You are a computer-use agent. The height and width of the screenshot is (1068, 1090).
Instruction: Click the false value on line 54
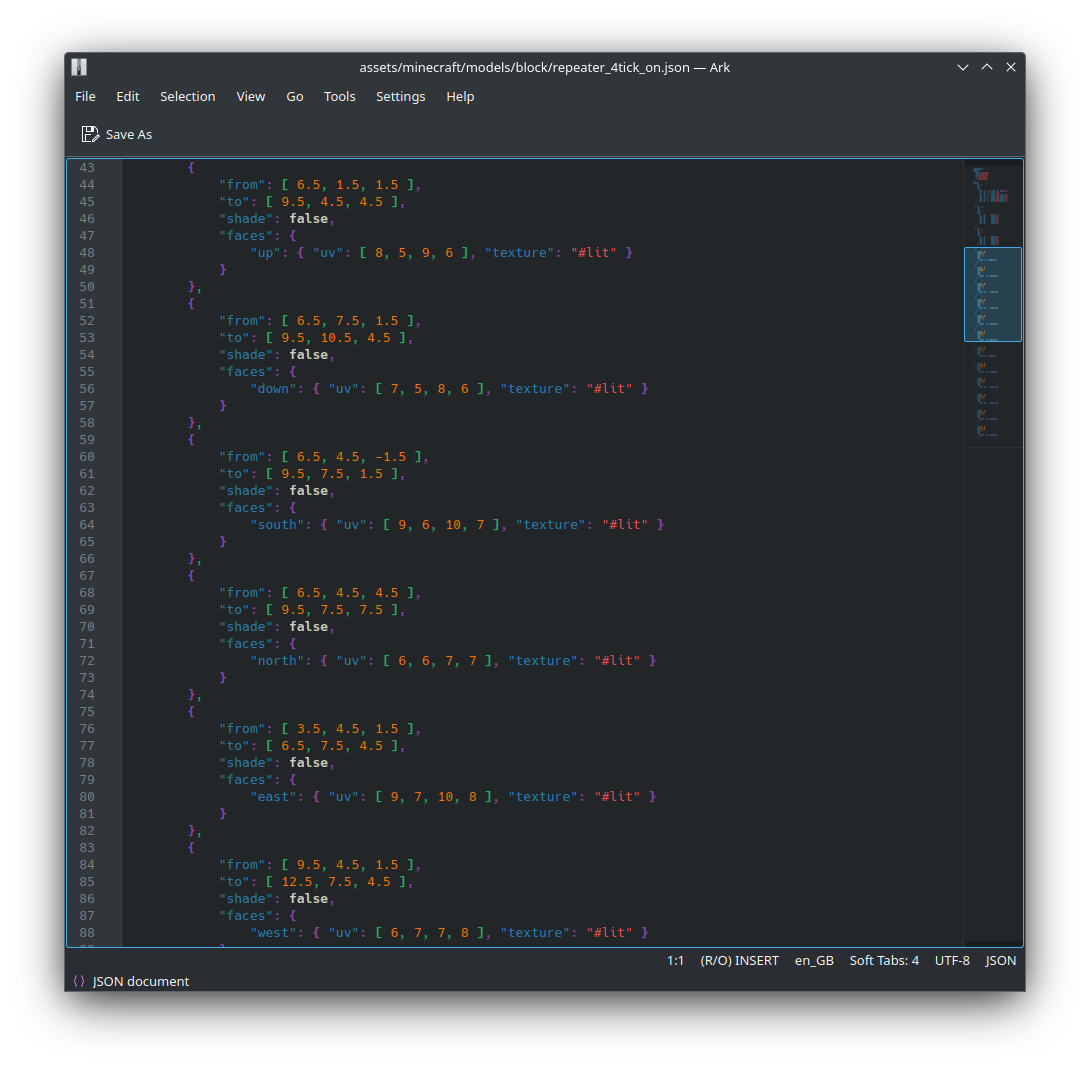pos(309,355)
